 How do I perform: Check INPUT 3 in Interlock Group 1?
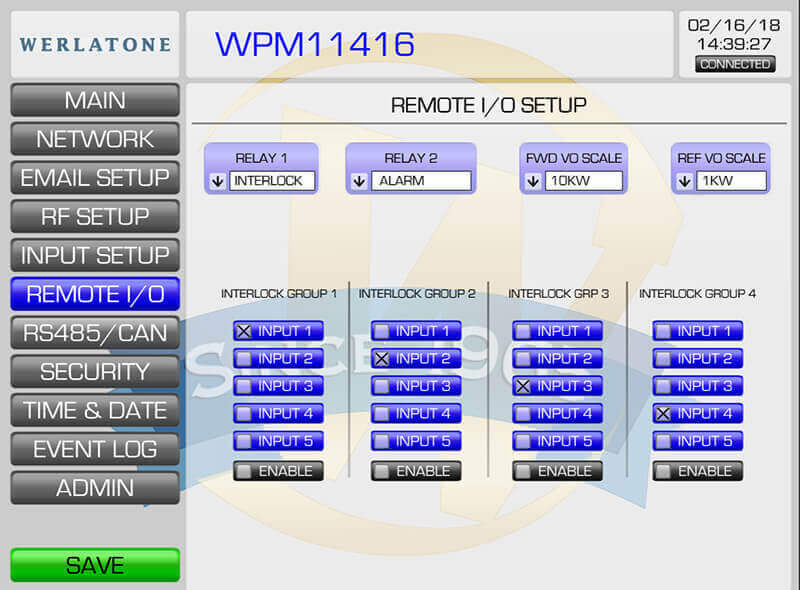tap(244, 386)
